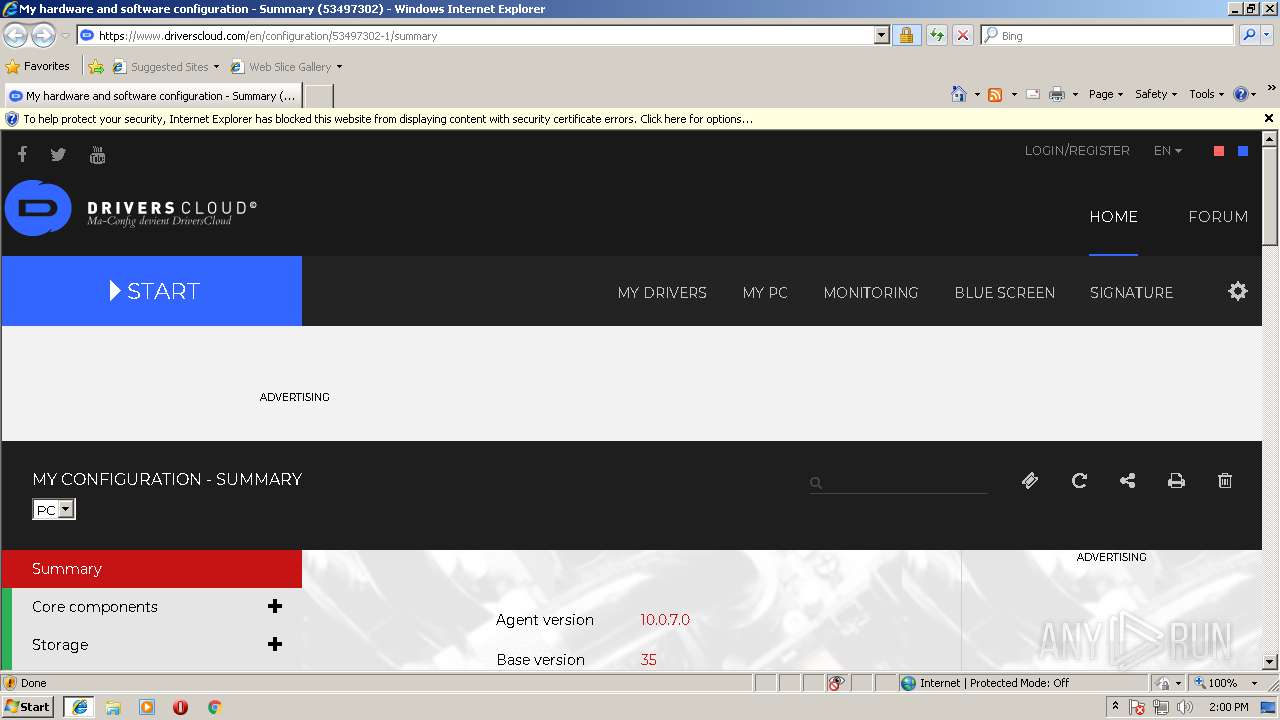Click the Add to Favorites Bar star icon
1280x720 pixels.
[x=96, y=67]
